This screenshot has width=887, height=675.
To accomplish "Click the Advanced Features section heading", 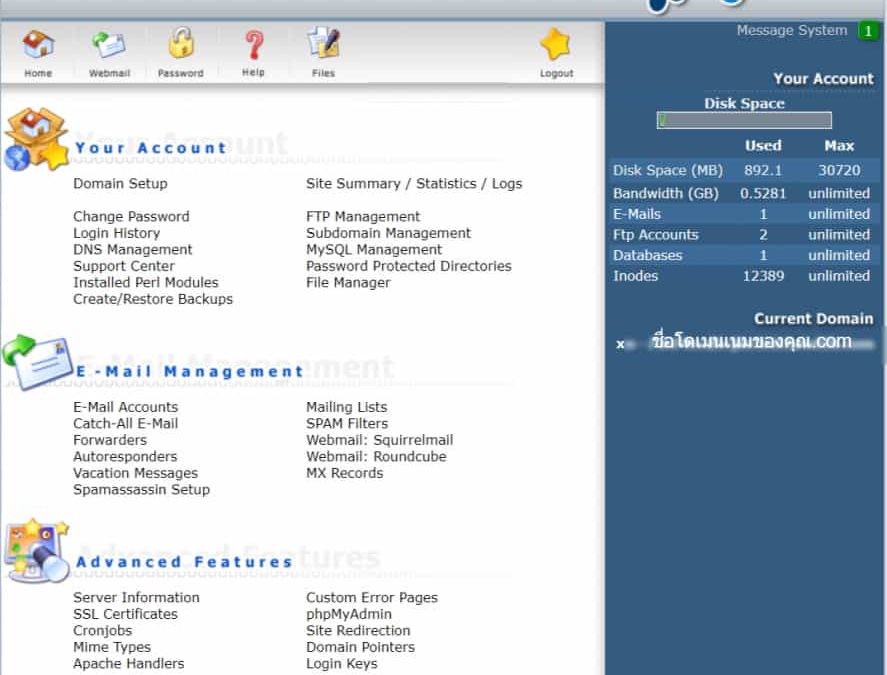I will 184,561.
